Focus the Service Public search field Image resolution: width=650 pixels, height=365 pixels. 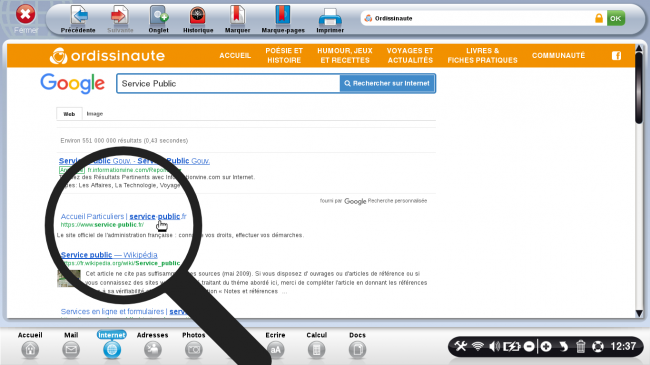click(x=228, y=83)
